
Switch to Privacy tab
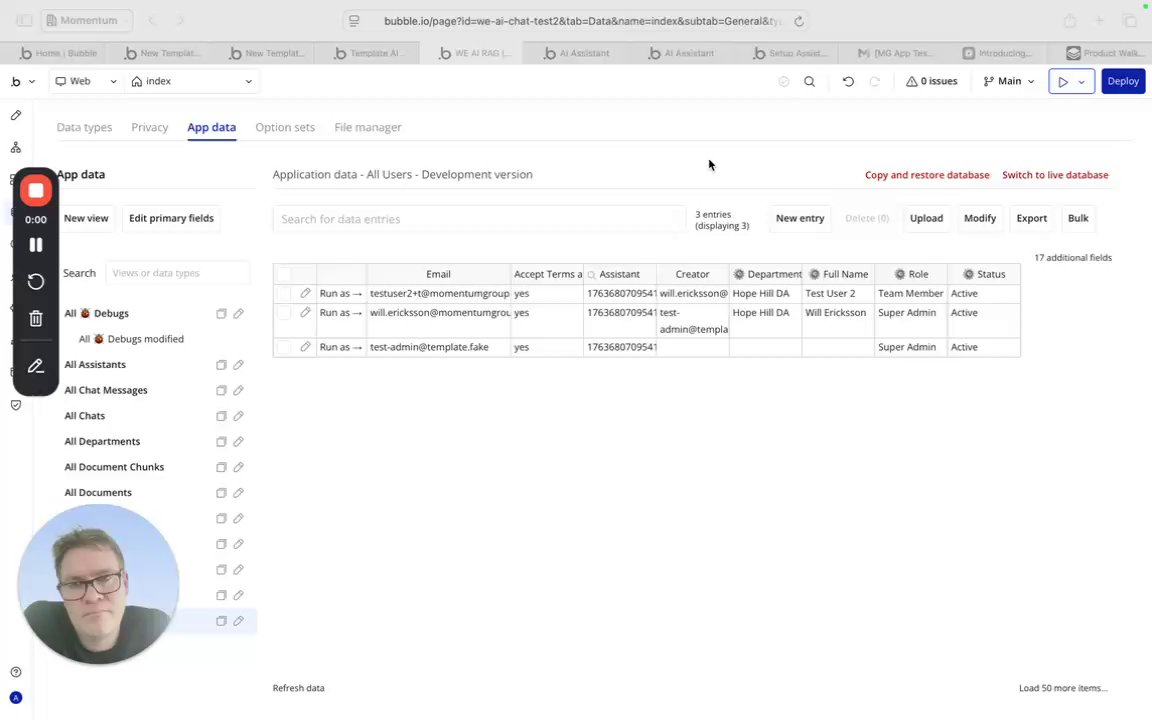click(x=149, y=127)
